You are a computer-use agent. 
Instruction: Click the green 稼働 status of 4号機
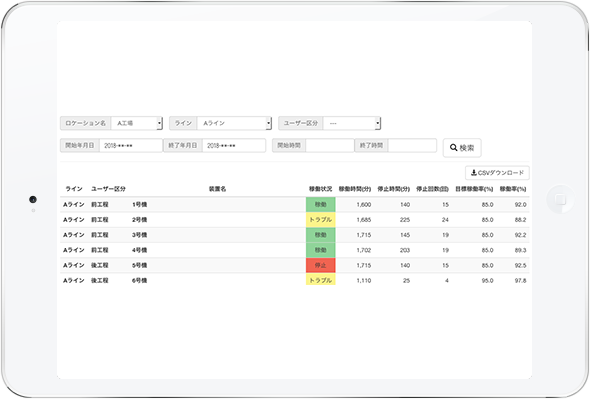[x=321, y=250]
